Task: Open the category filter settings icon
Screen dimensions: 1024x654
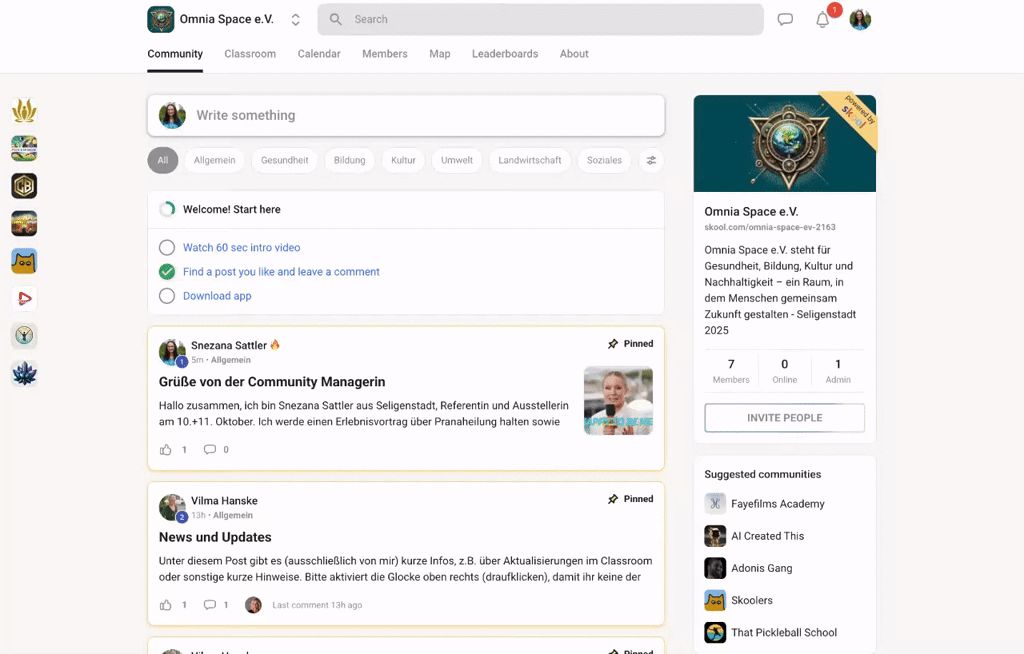Action: pyautogui.click(x=651, y=160)
